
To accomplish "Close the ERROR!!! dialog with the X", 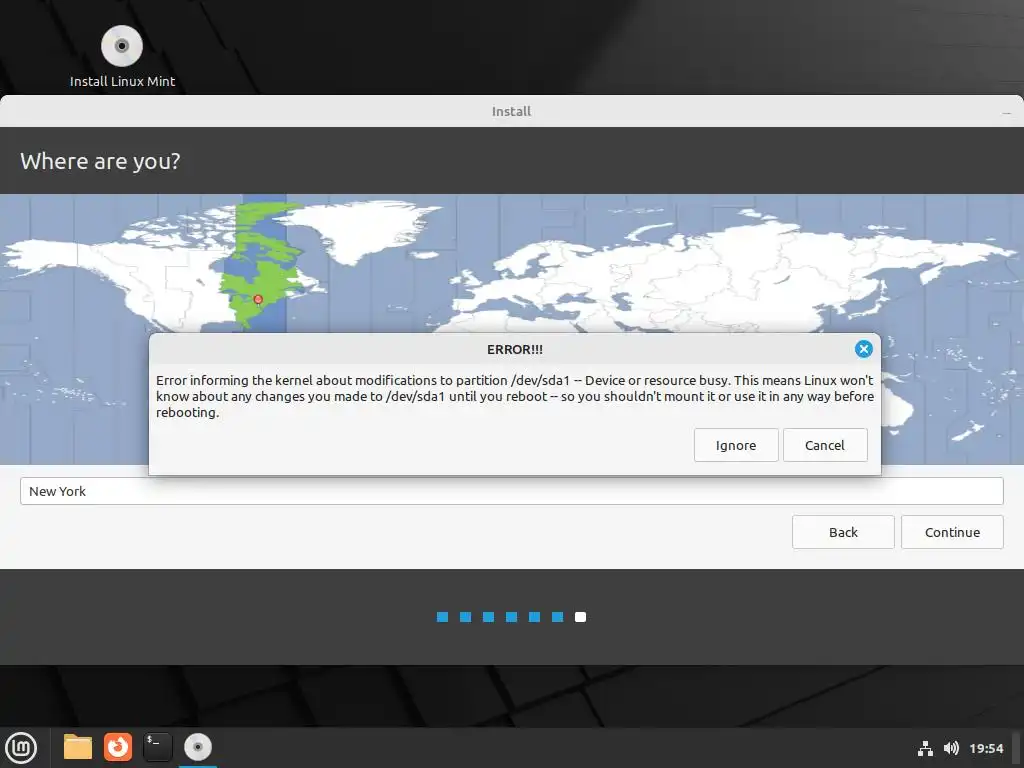I will pyautogui.click(x=863, y=349).
